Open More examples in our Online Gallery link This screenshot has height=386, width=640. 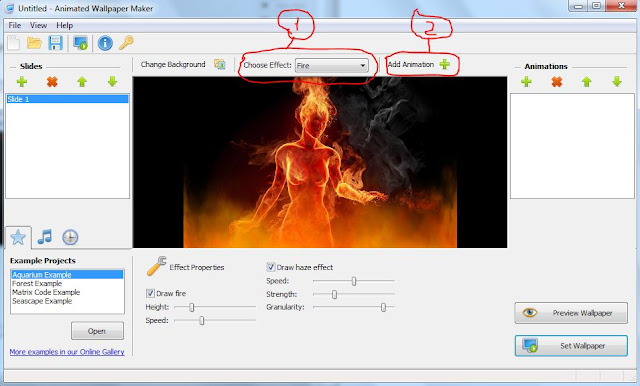click(x=67, y=352)
